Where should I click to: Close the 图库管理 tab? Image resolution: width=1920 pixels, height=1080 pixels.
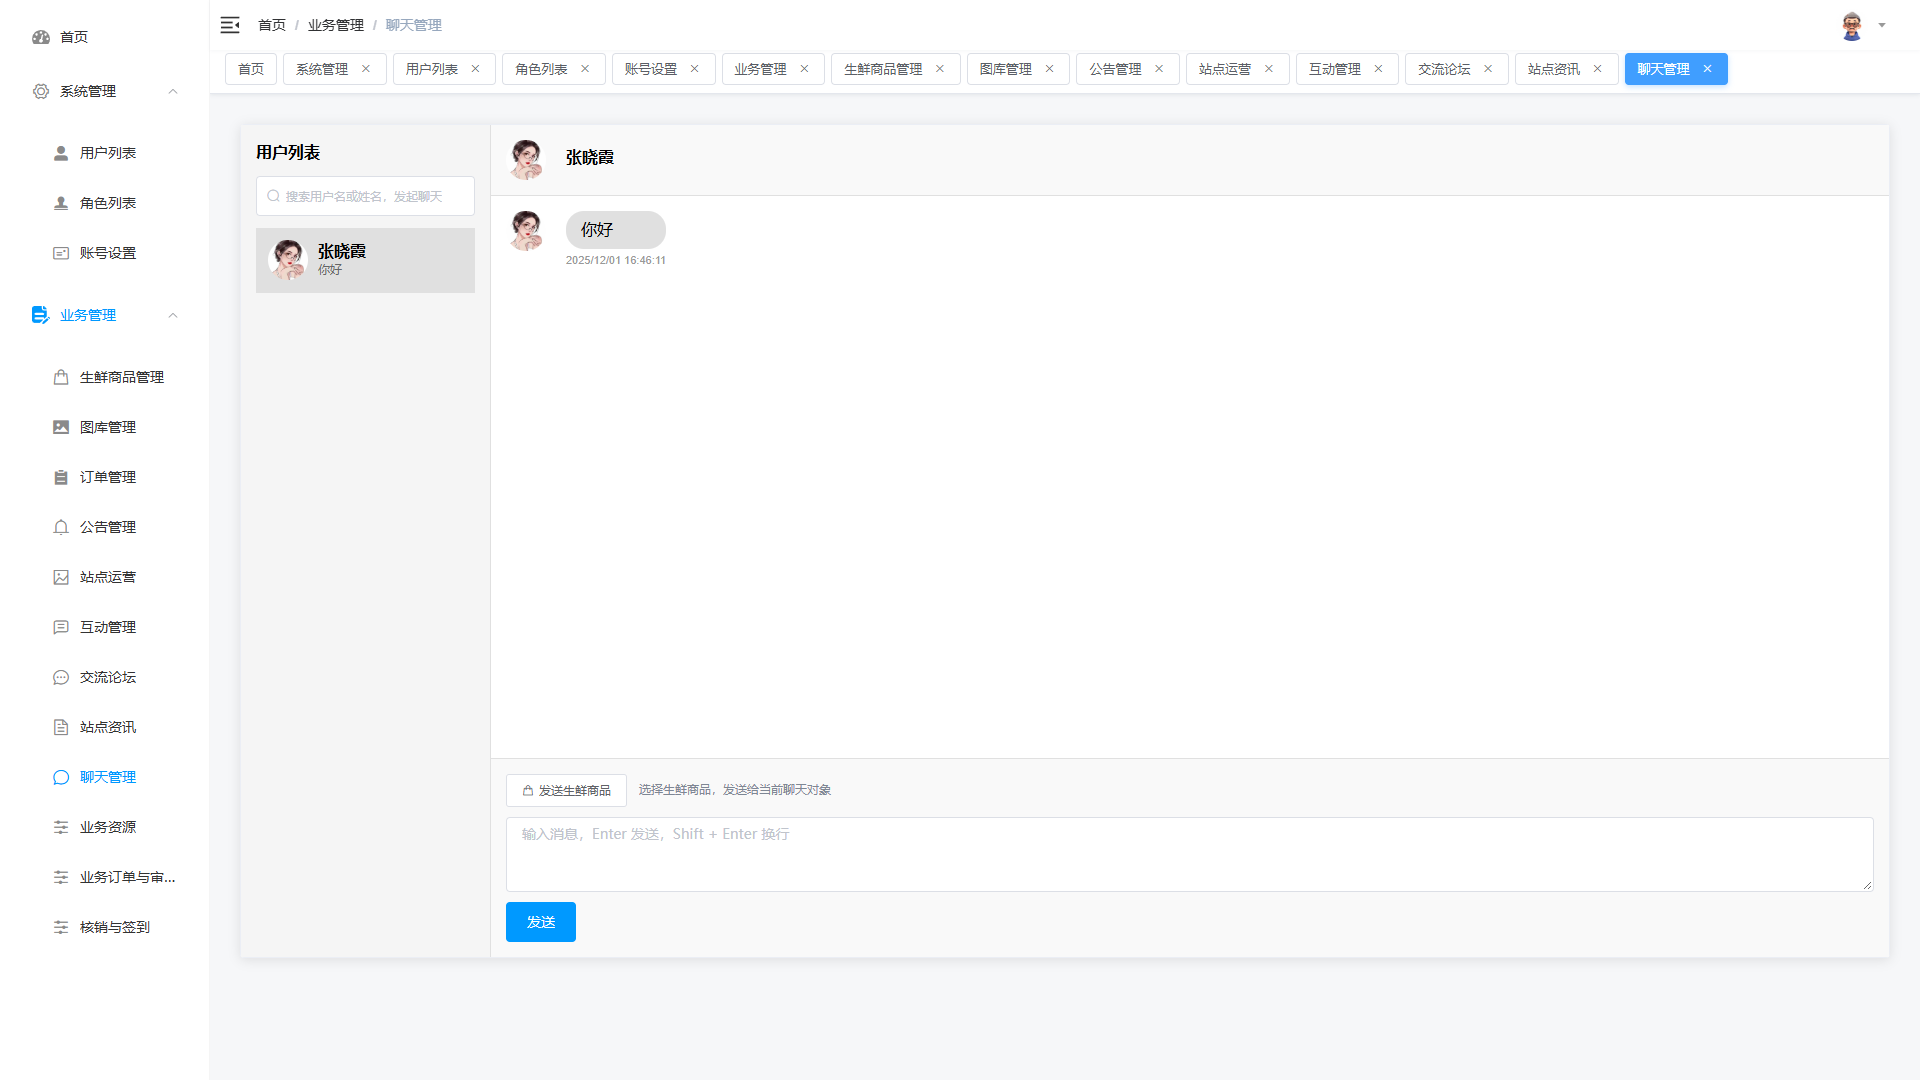click(1050, 69)
